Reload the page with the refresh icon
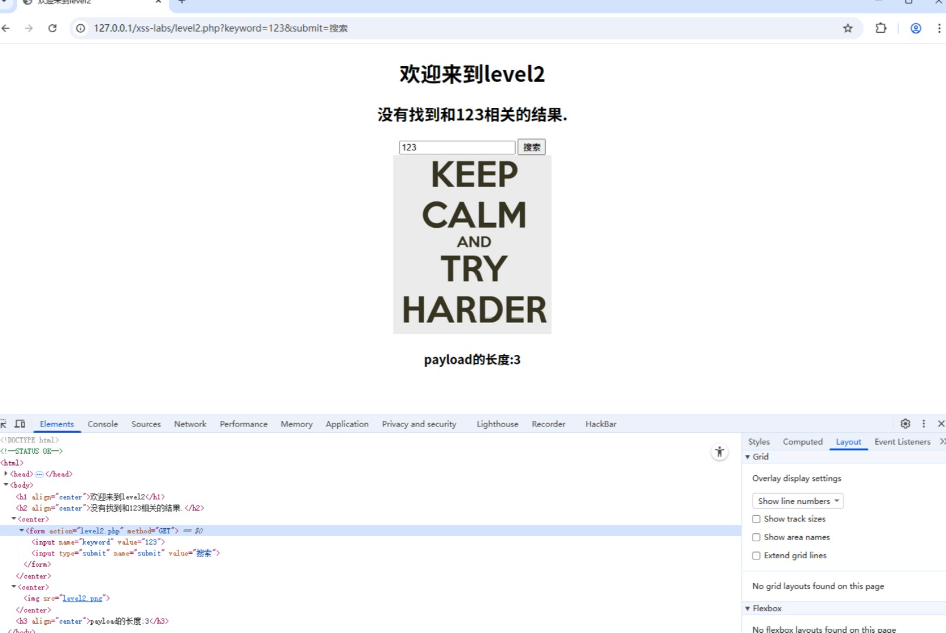The height and width of the screenshot is (633, 946). point(52,28)
